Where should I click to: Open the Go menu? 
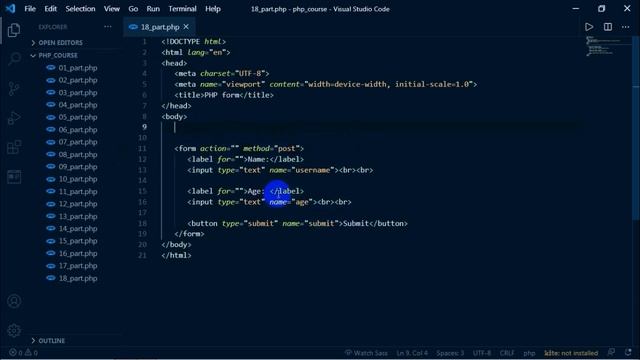tap(133, 9)
